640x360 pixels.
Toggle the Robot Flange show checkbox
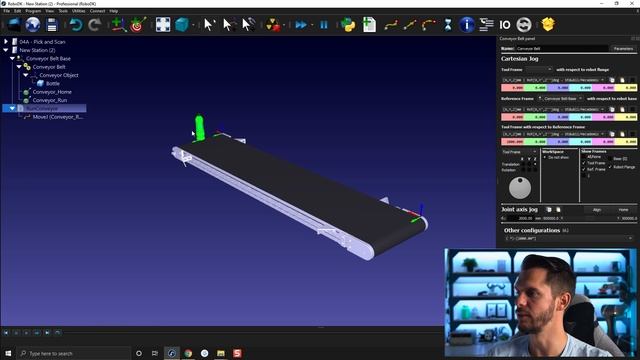pos(610,167)
